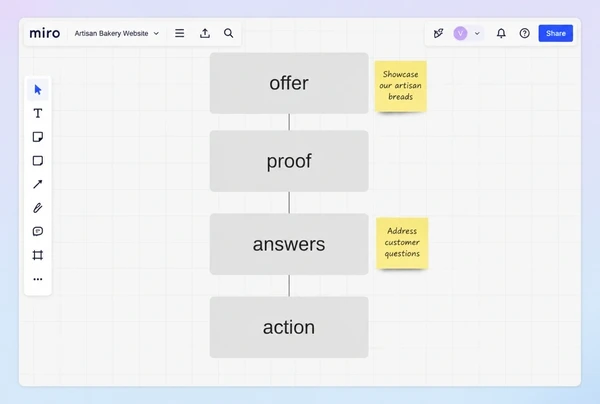This screenshot has width=600, height=404.
Task: Select the answers box
Action: pos(289,244)
